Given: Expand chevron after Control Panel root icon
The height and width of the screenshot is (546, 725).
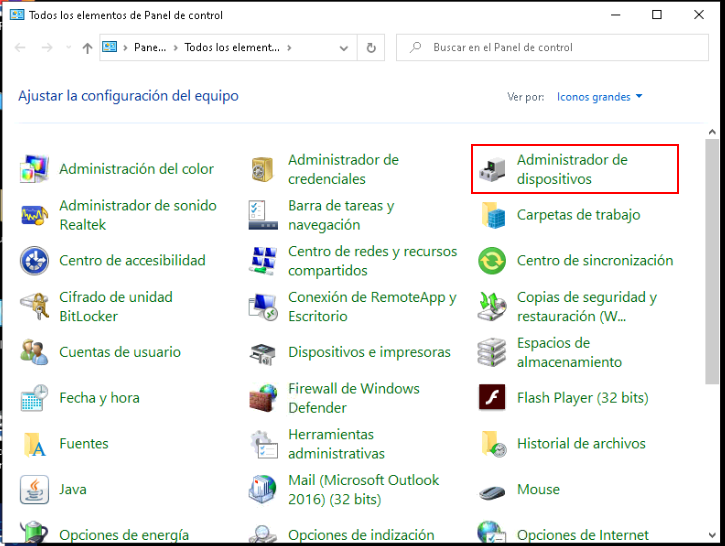Looking at the screenshot, I should (x=125, y=48).
